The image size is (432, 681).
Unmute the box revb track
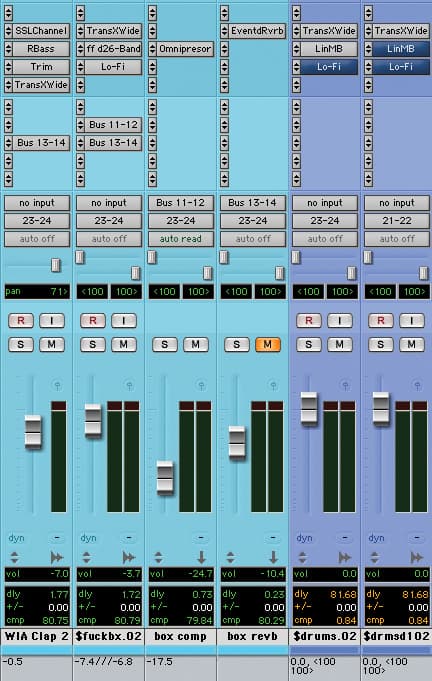coord(267,345)
